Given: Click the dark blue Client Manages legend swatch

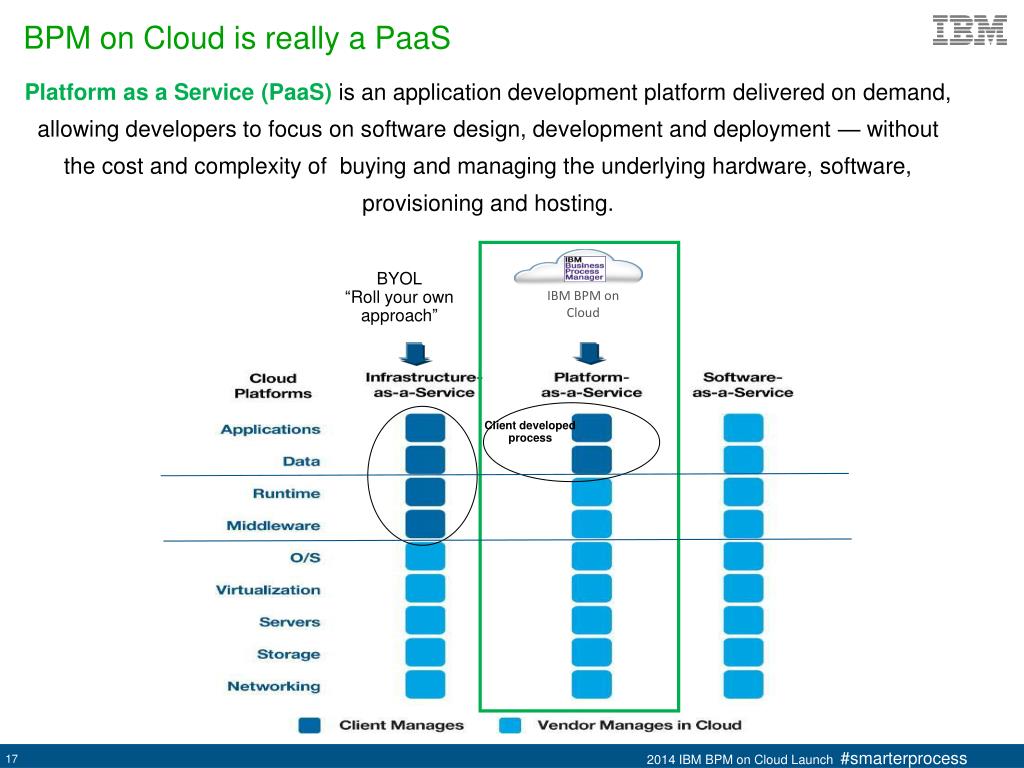Looking at the screenshot, I should 310,726.
